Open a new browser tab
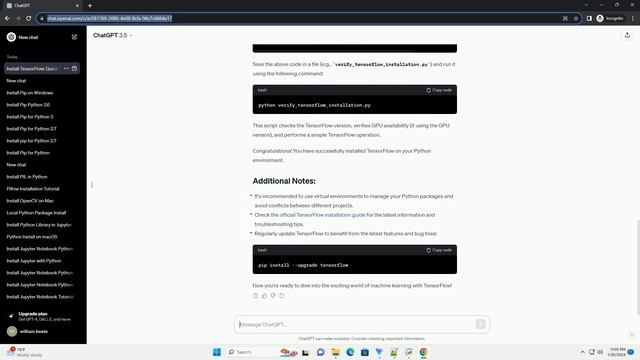 90,6
